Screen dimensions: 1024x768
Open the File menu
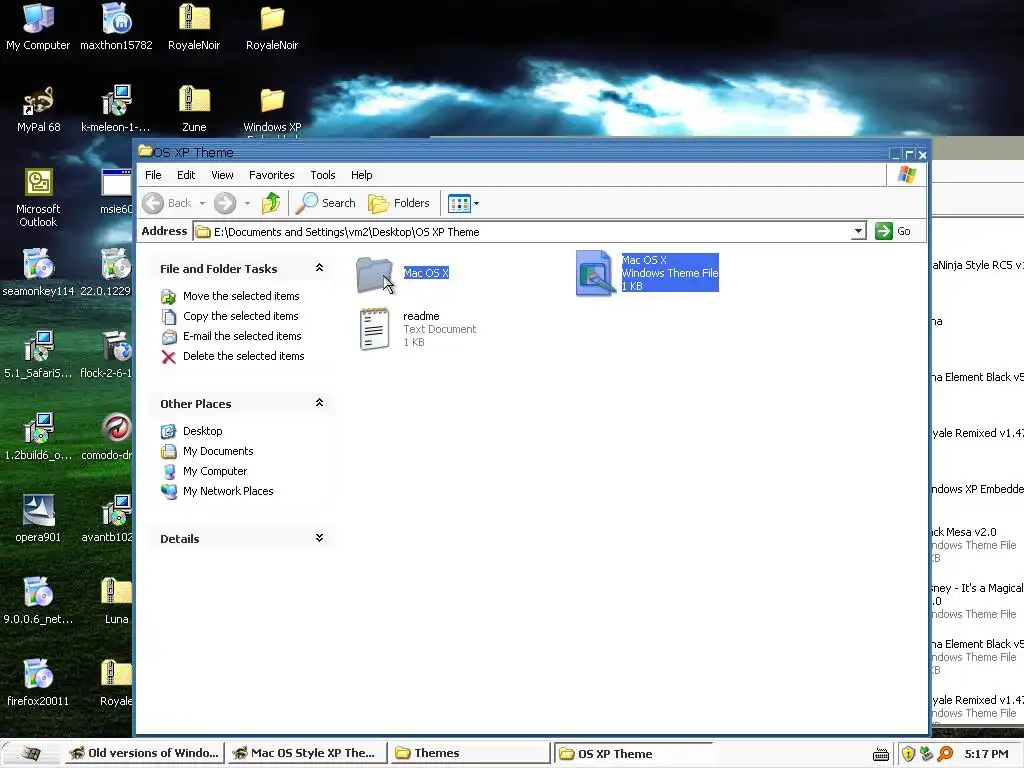pyautogui.click(x=153, y=175)
